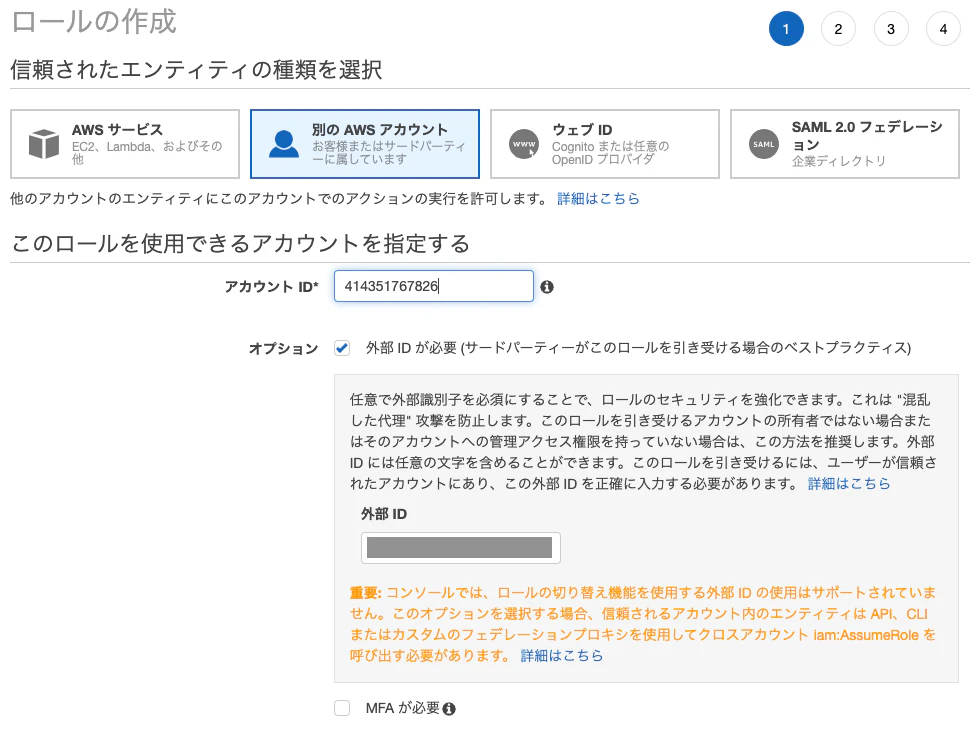979x732 pixels.
Task: Click the AWS service cube icon
Action: [44, 144]
